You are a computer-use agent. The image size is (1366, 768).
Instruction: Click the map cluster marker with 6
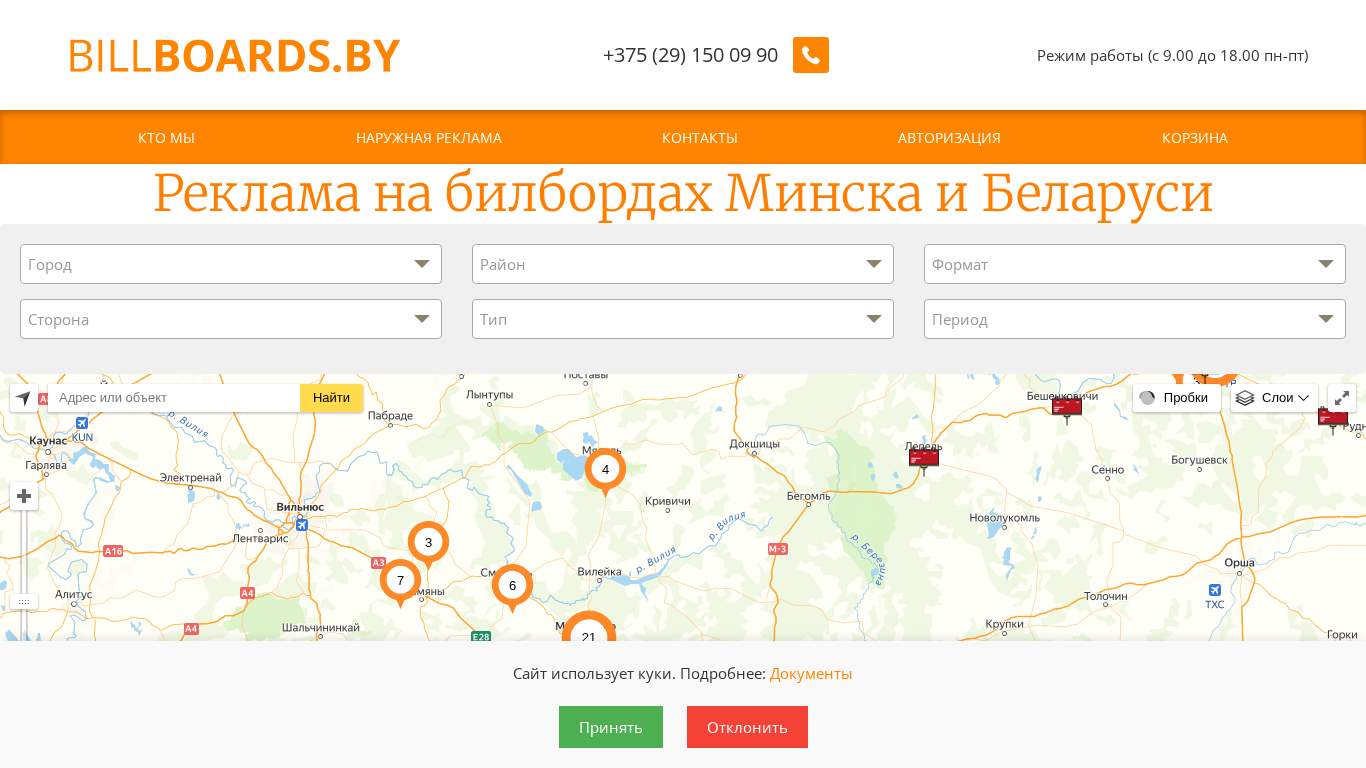(x=512, y=587)
